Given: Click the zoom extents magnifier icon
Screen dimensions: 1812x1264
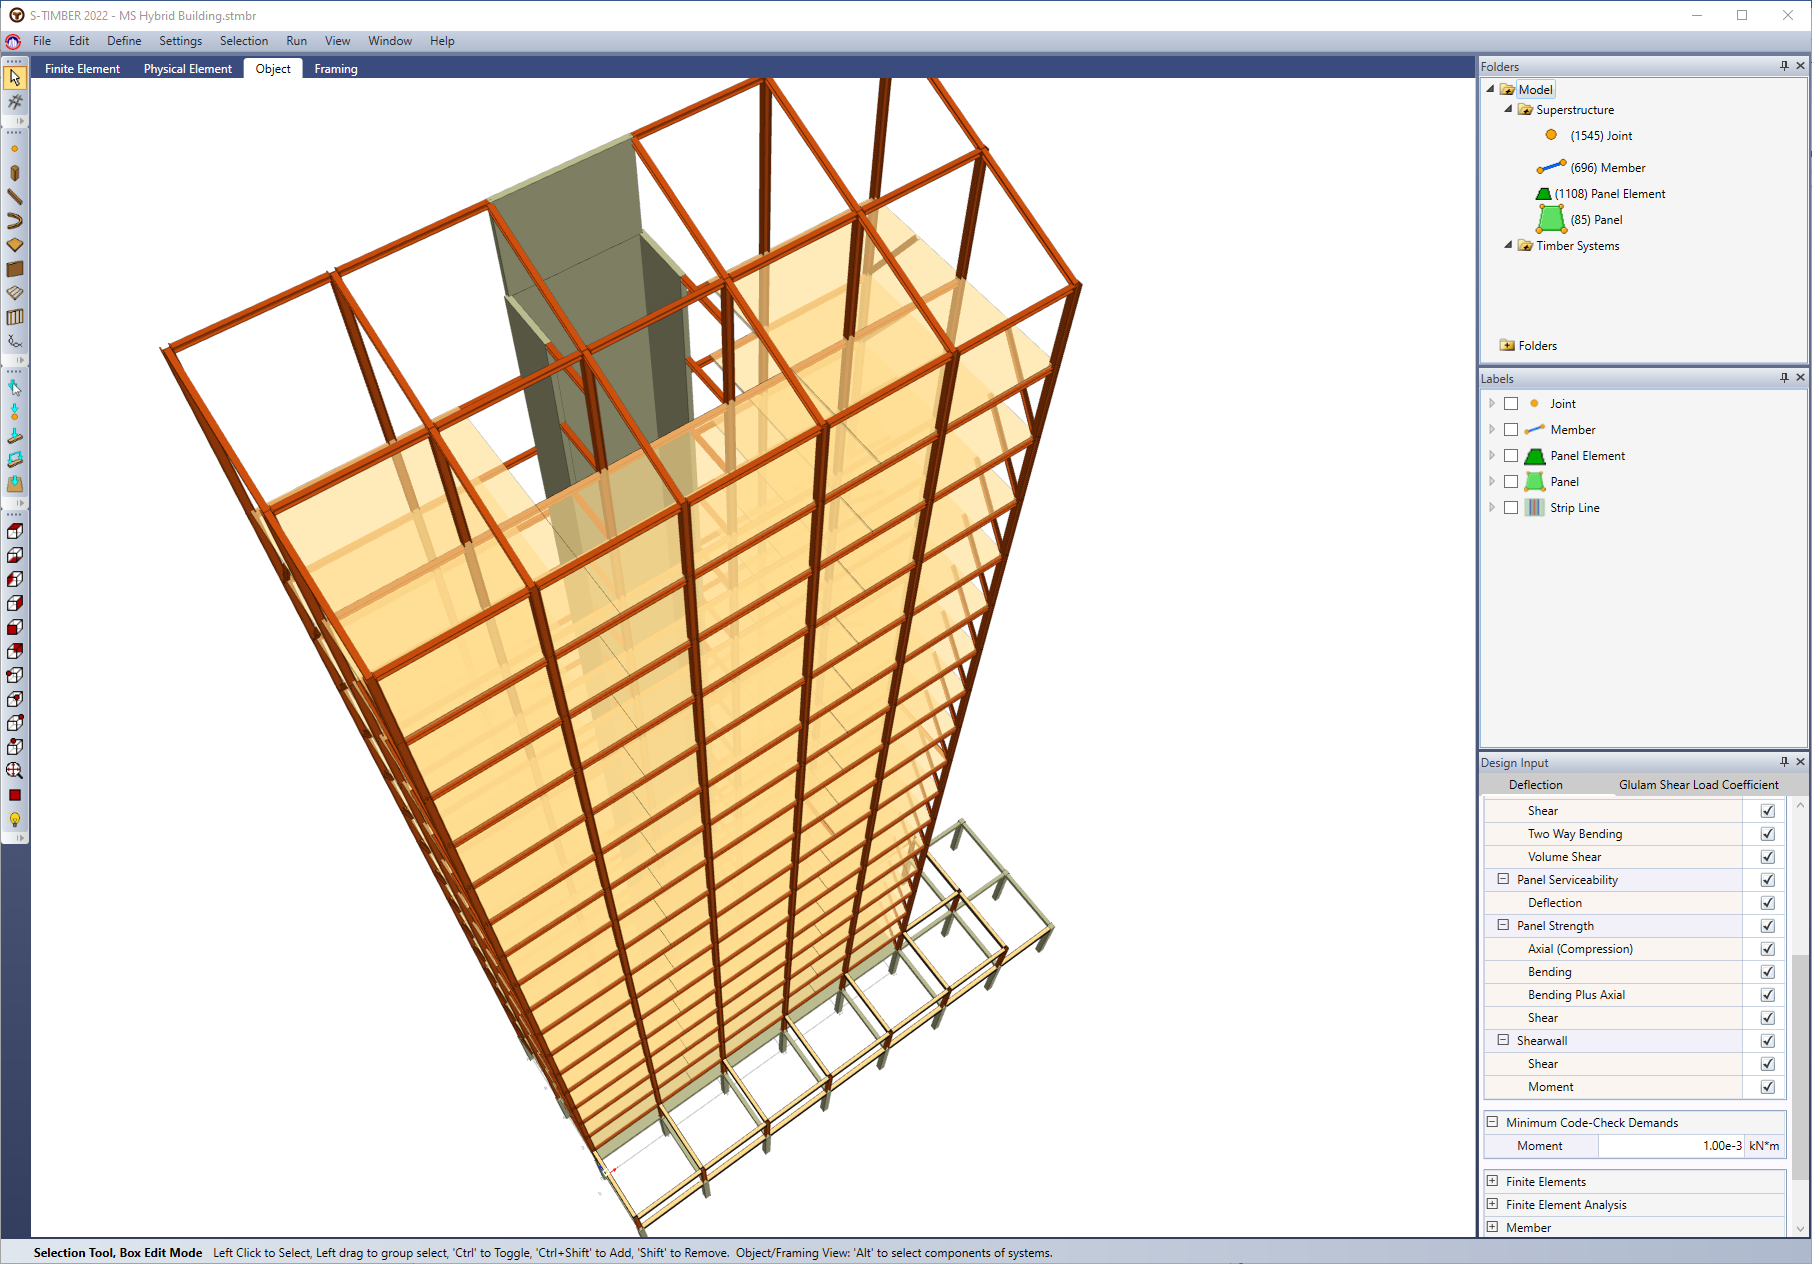Looking at the screenshot, I should [x=15, y=771].
